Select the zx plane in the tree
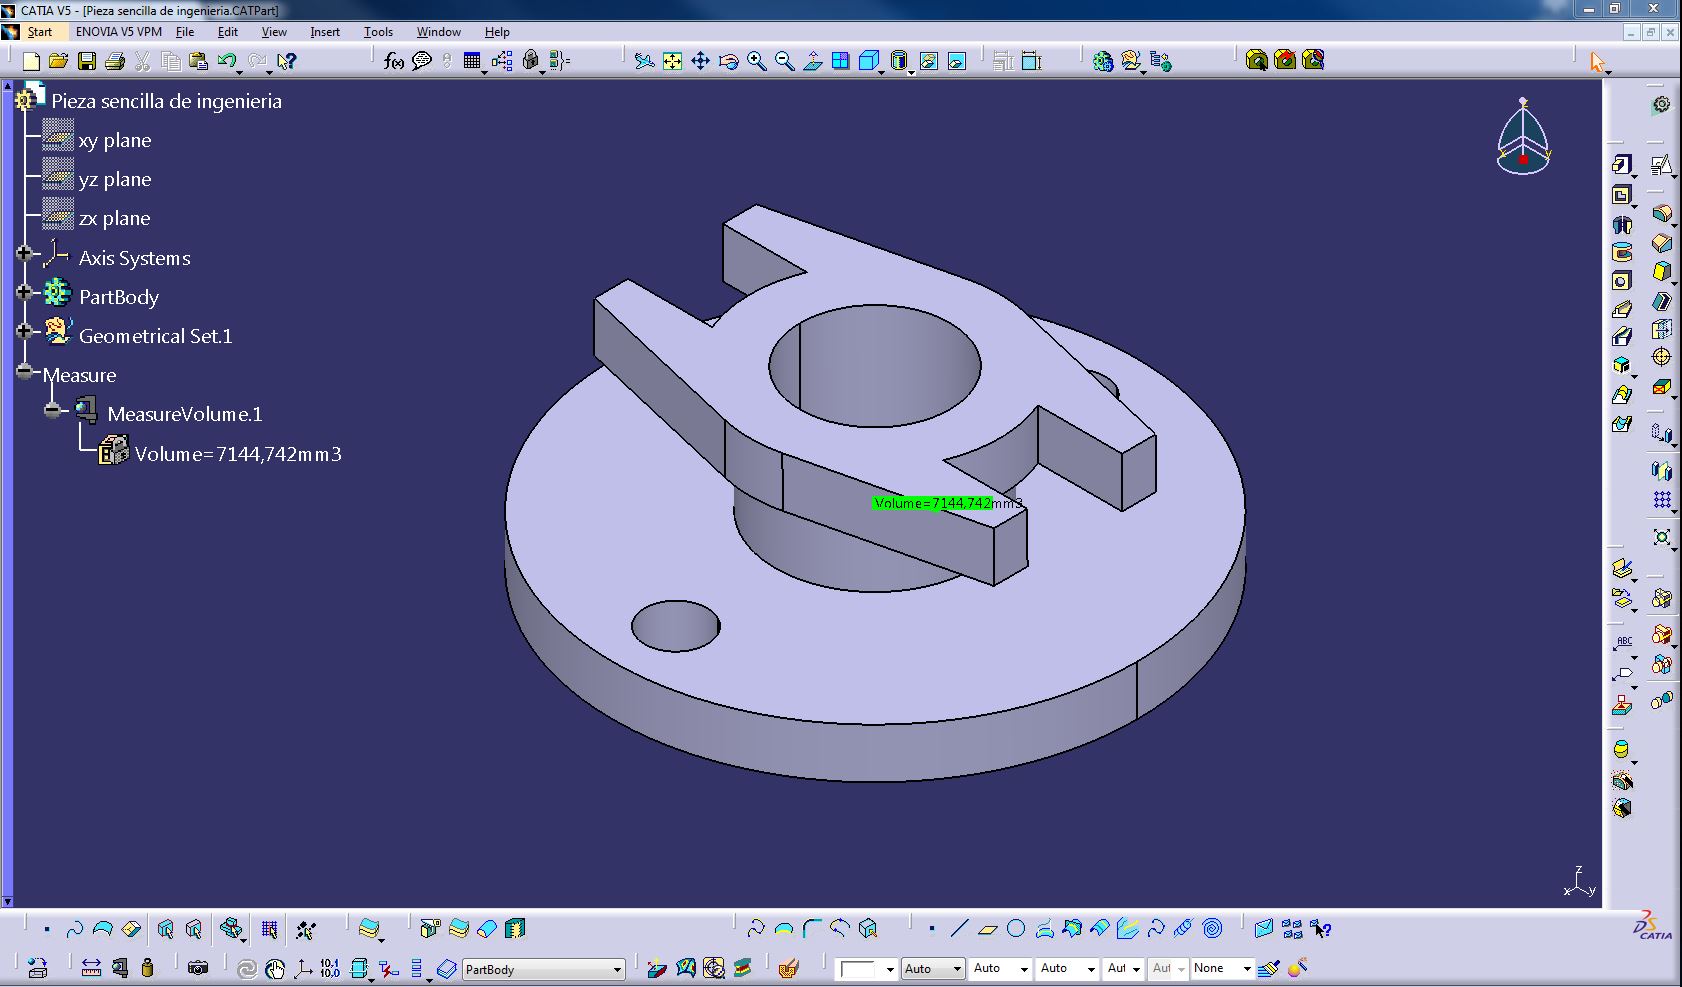This screenshot has width=1682, height=987. tap(115, 218)
